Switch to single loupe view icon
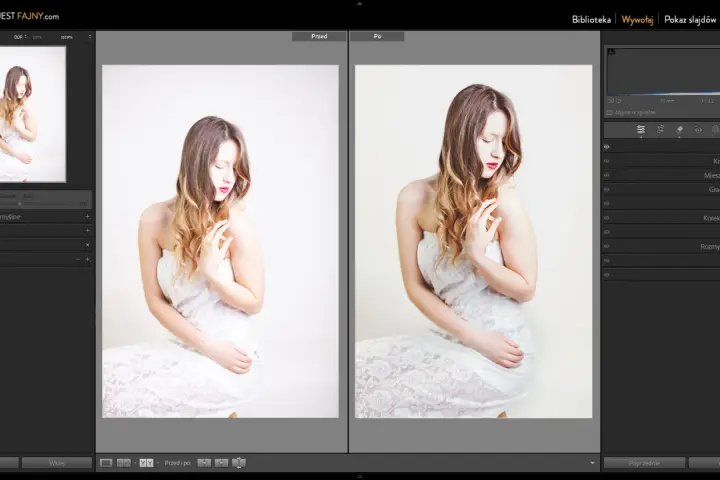This screenshot has width=720, height=480. click(106, 463)
